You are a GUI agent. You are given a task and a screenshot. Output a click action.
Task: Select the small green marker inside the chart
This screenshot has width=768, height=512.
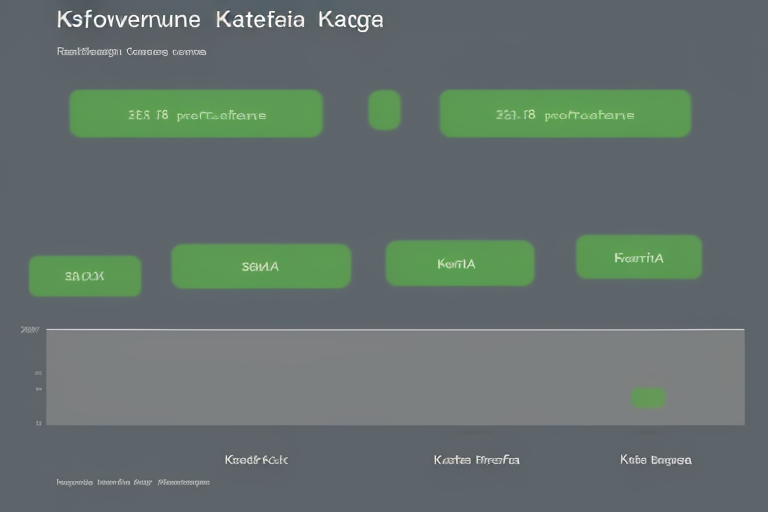(x=648, y=398)
